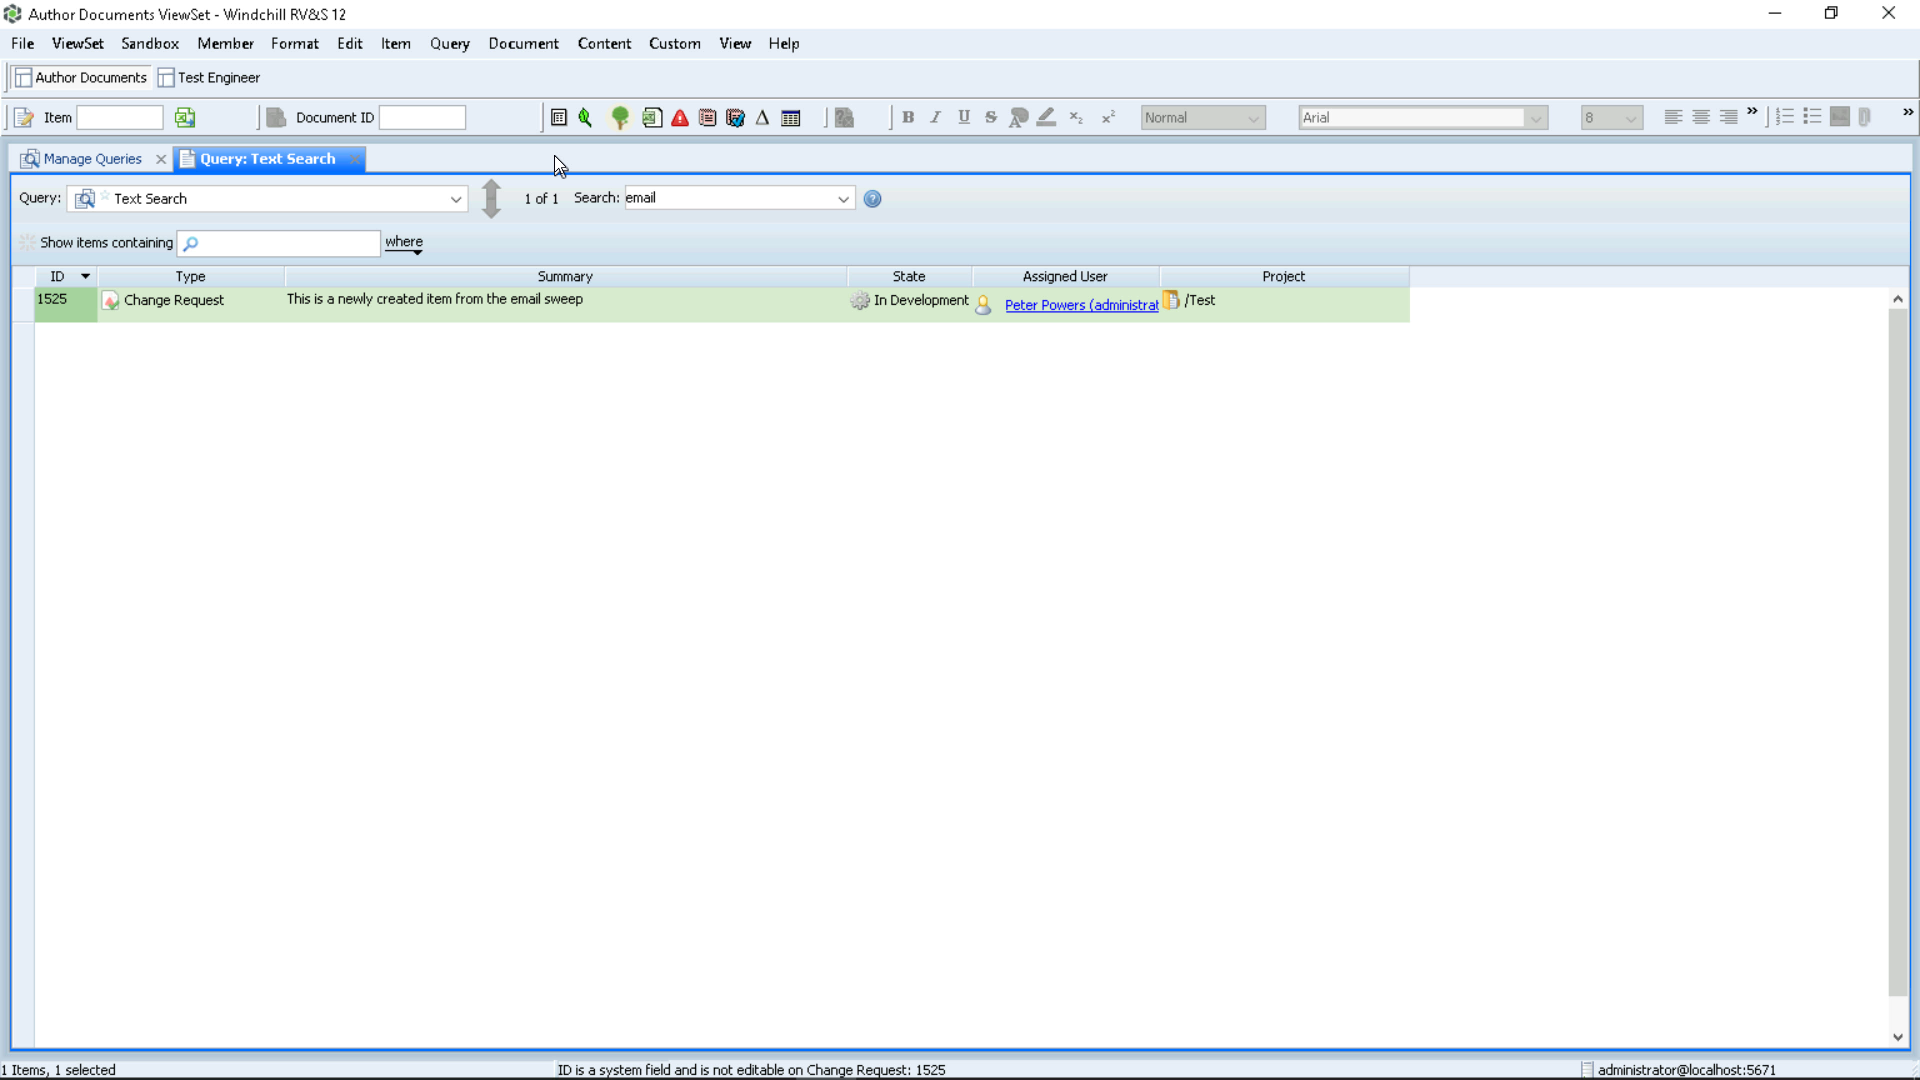Click the red notepad toolbar icon
This screenshot has height=1080, width=1920.
click(707, 118)
